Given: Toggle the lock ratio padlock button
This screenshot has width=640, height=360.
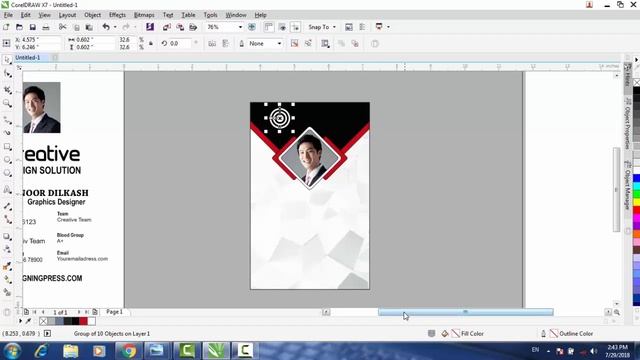Looking at the screenshot, I should (x=151, y=43).
